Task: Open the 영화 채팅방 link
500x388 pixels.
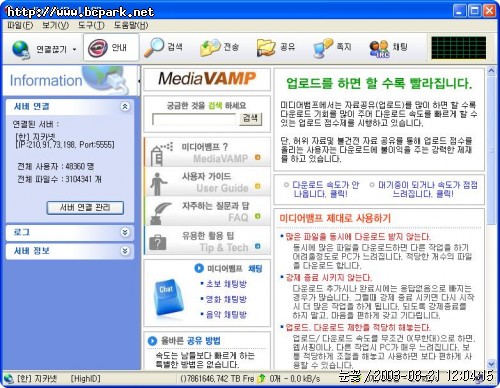Action: [226, 299]
